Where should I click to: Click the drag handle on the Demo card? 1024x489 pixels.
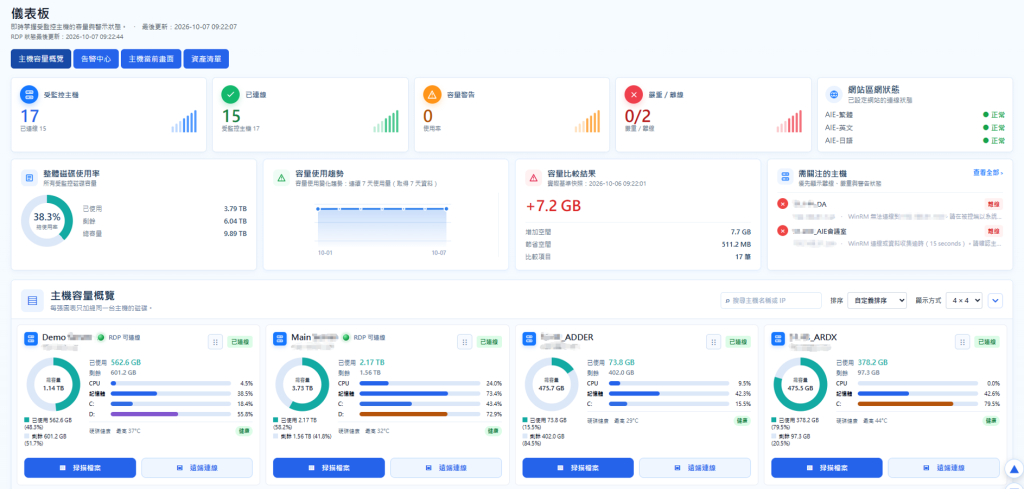point(216,341)
